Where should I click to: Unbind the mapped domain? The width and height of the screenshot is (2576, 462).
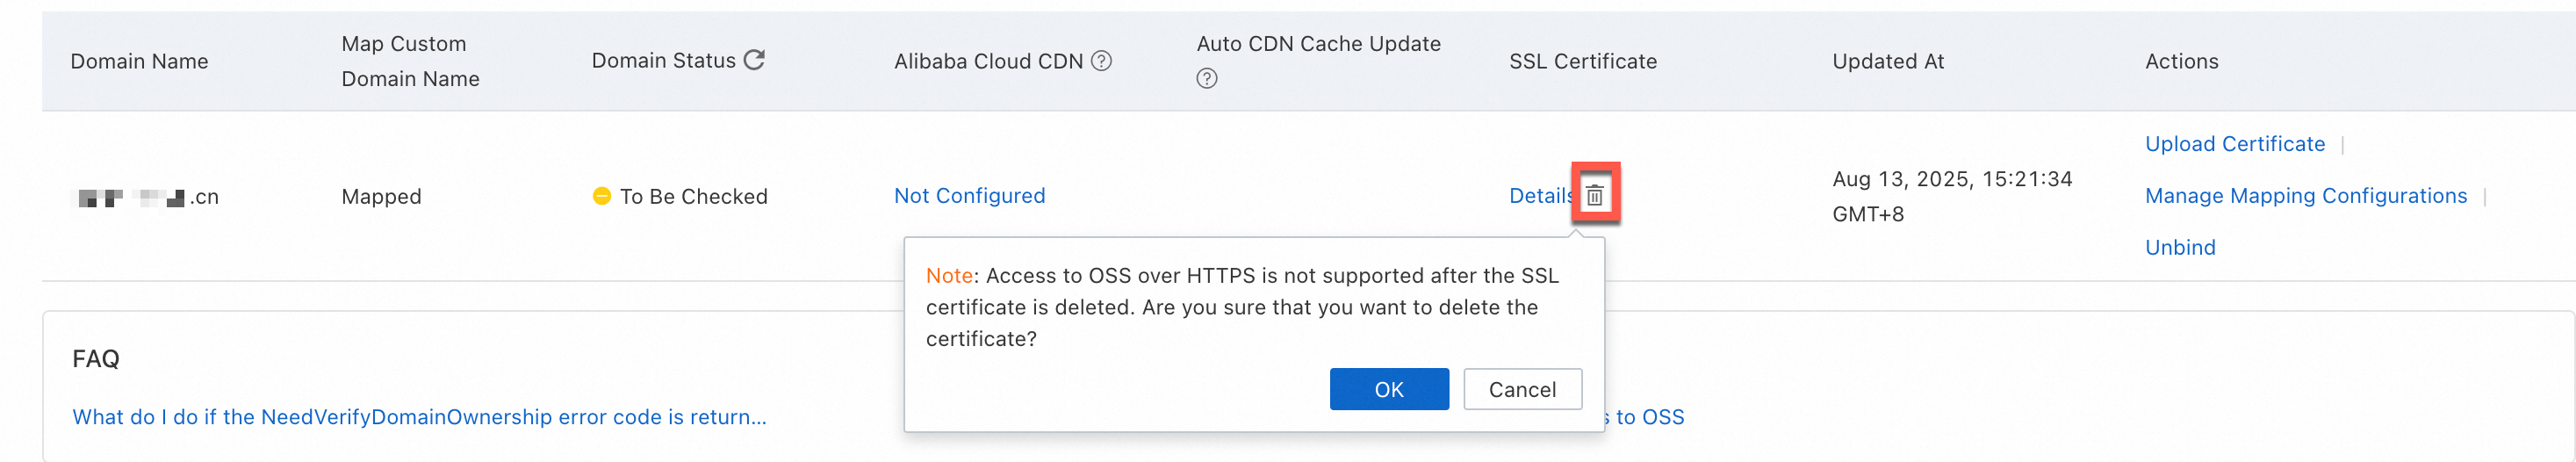(x=2179, y=248)
